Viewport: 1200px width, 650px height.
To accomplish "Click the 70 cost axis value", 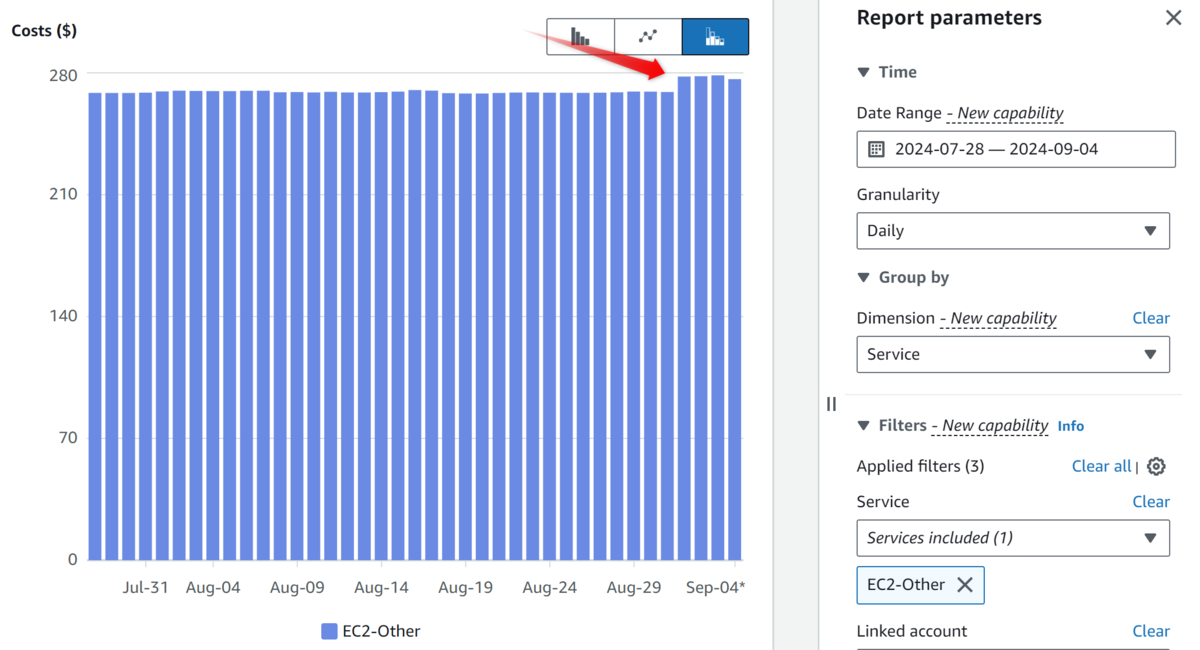I will [68, 437].
